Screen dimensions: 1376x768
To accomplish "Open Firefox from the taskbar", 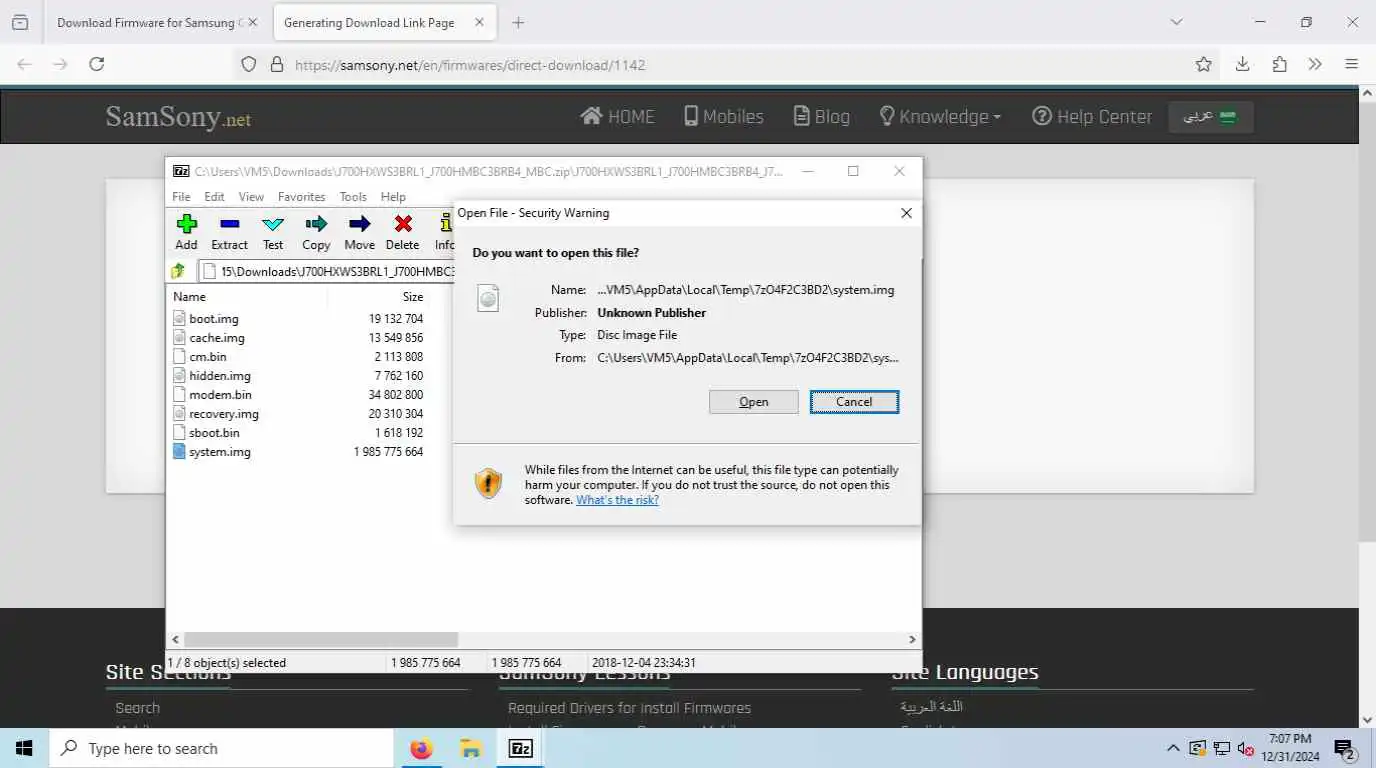I will pos(422,748).
